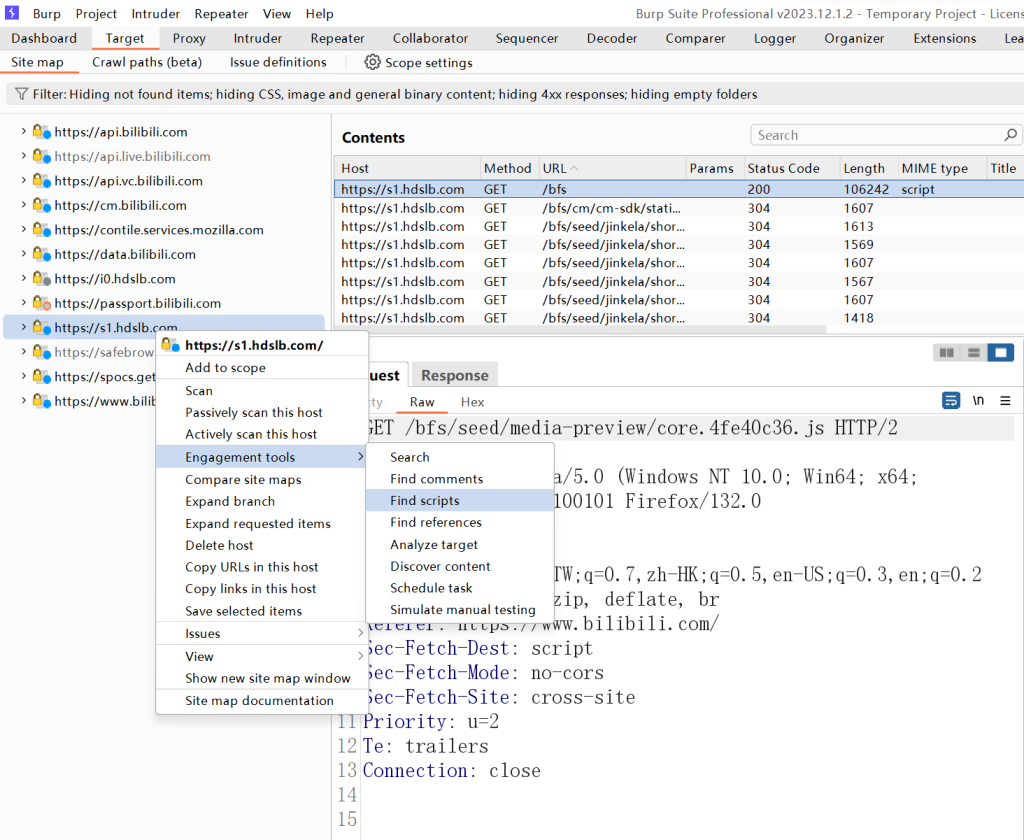Toggle show non-printable characters \n icon

pos(978,400)
